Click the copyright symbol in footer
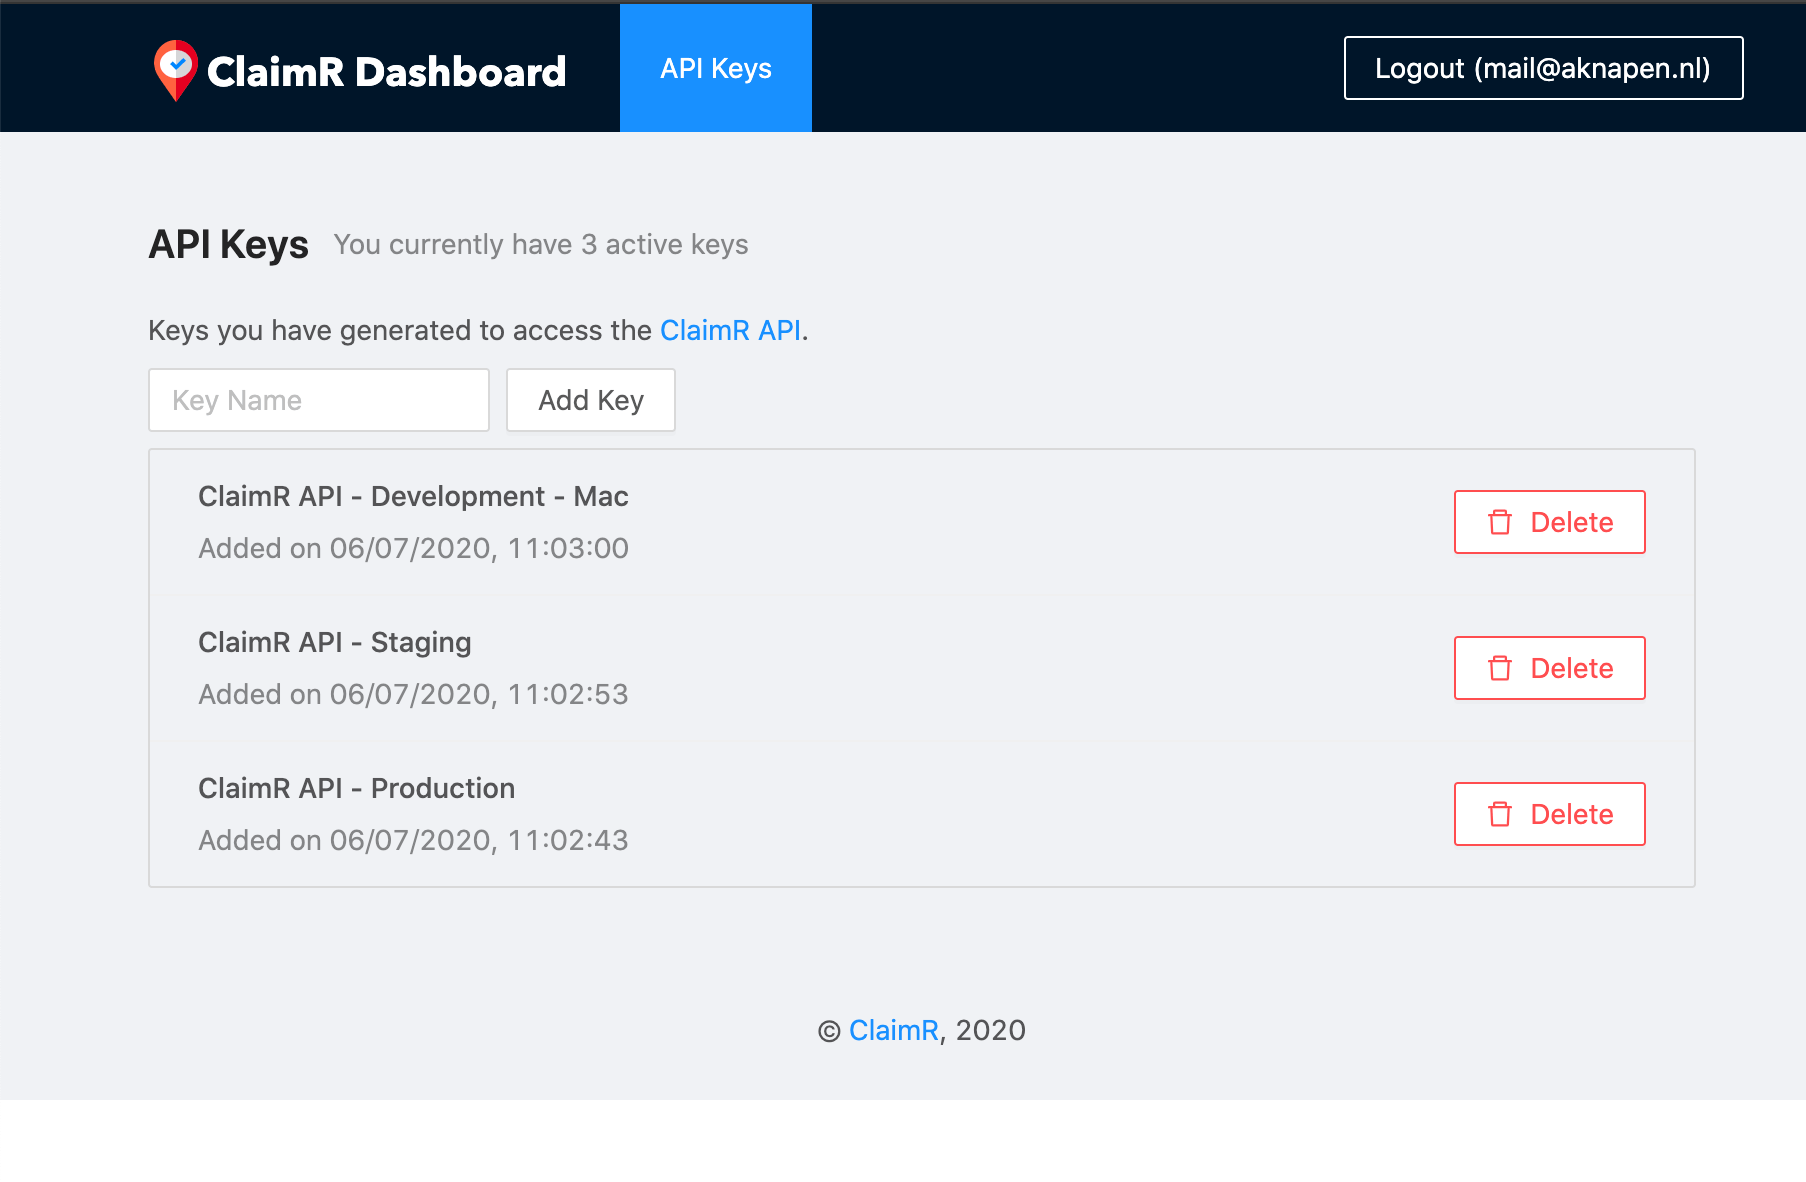 [x=829, y=1031]
